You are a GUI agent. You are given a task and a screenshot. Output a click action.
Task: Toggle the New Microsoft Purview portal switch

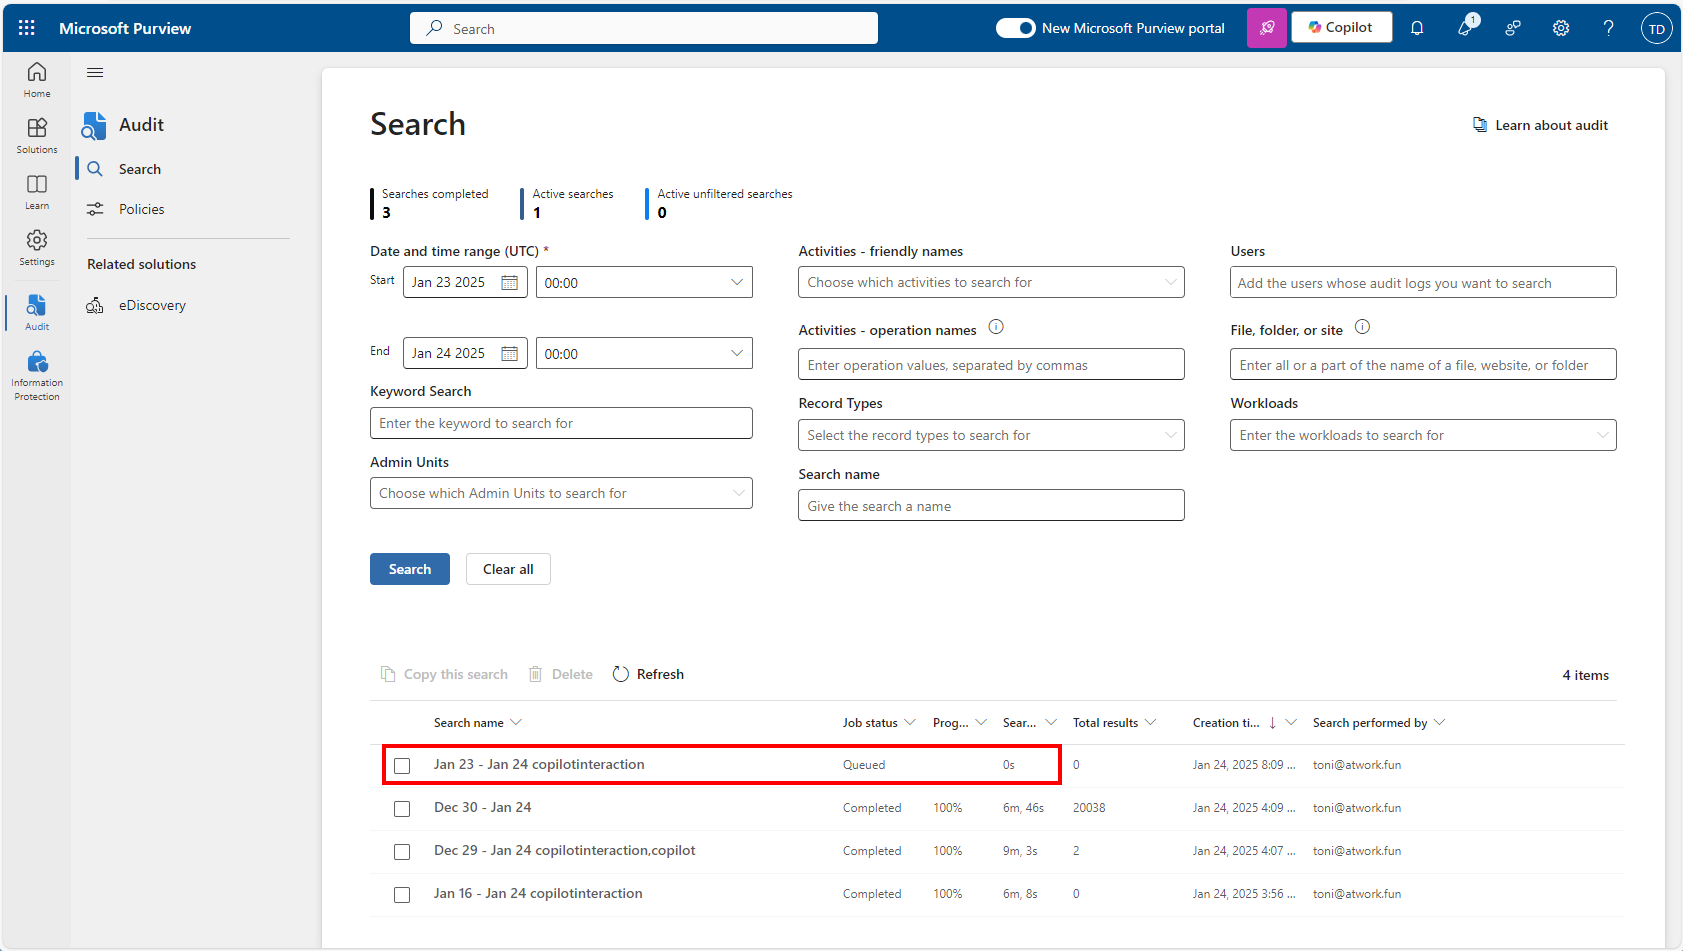(1015, 28)
